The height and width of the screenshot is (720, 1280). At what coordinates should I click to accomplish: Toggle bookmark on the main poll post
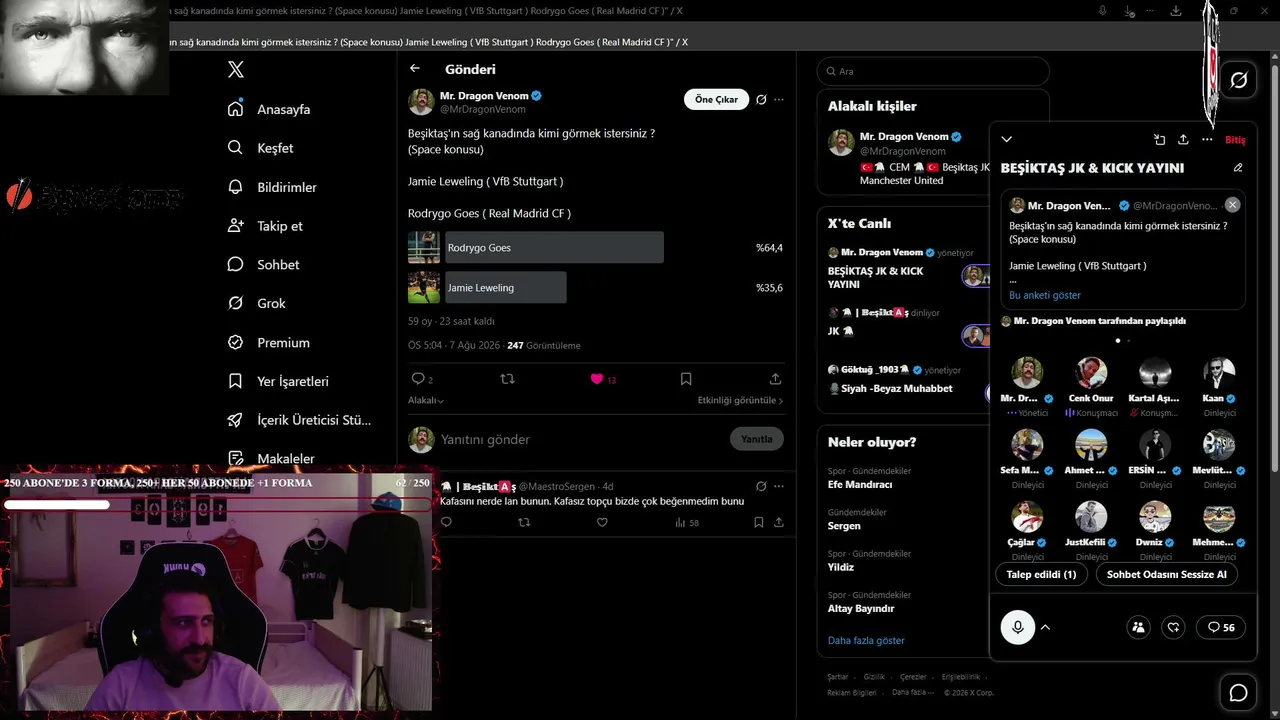click(x=686, y=379)
